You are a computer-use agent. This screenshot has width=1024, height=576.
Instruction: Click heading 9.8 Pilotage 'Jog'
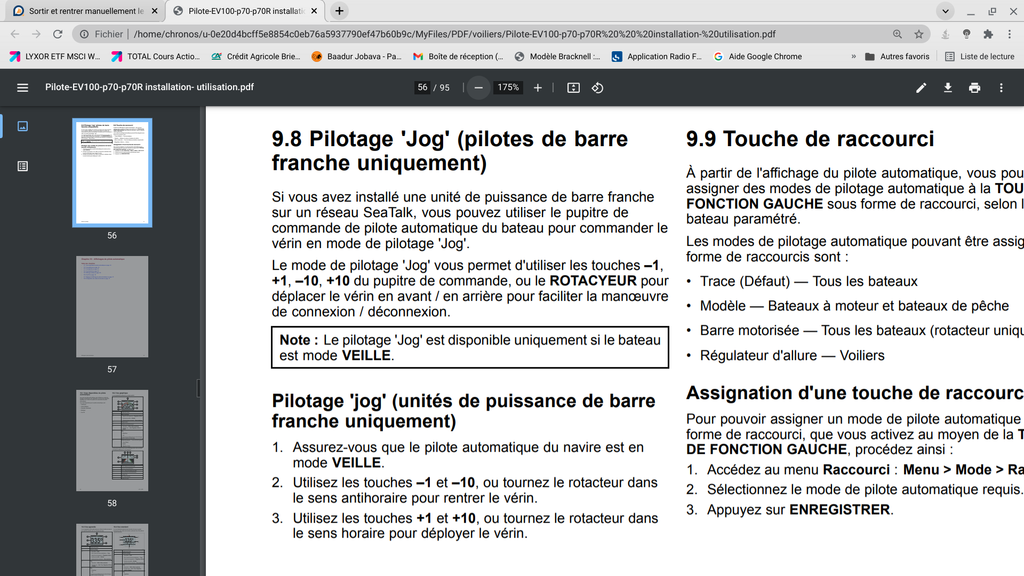pos(450,151)
